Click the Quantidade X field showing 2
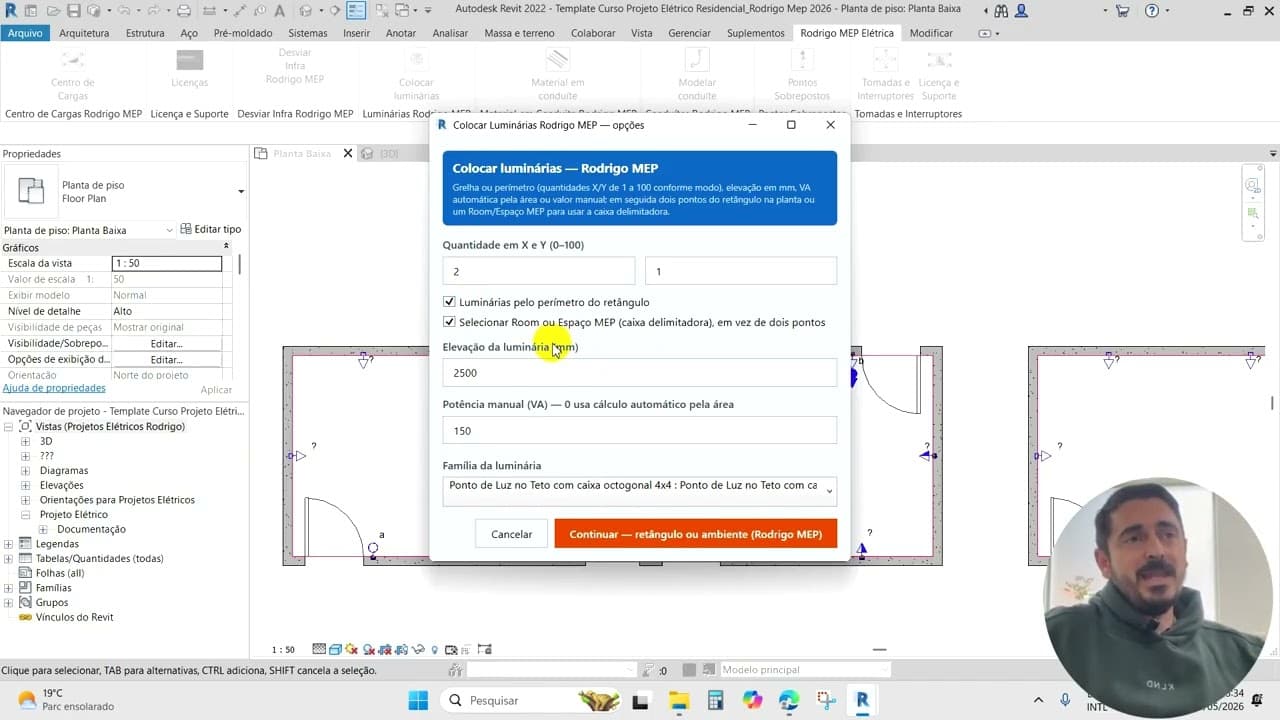This screenshot has width=1280, height=720. pyautogui.click(x=539, y=271)
